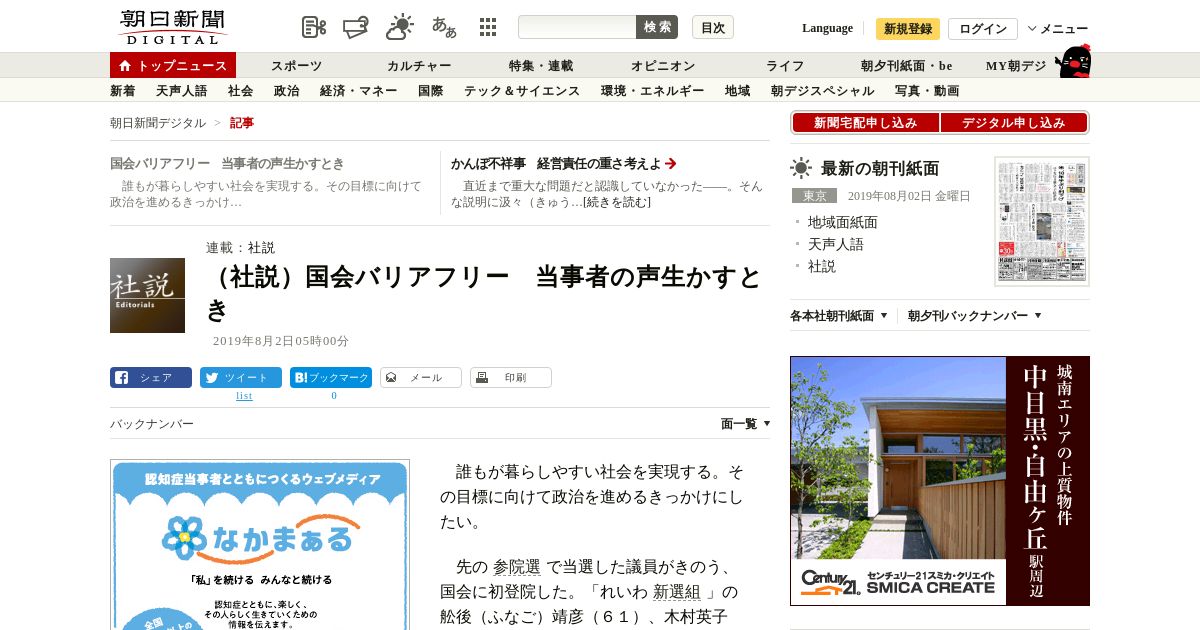This screenshot has width=1200, height=630.
Task: Open 新着 in the sub navigation
Action: [x=123, y=91]
